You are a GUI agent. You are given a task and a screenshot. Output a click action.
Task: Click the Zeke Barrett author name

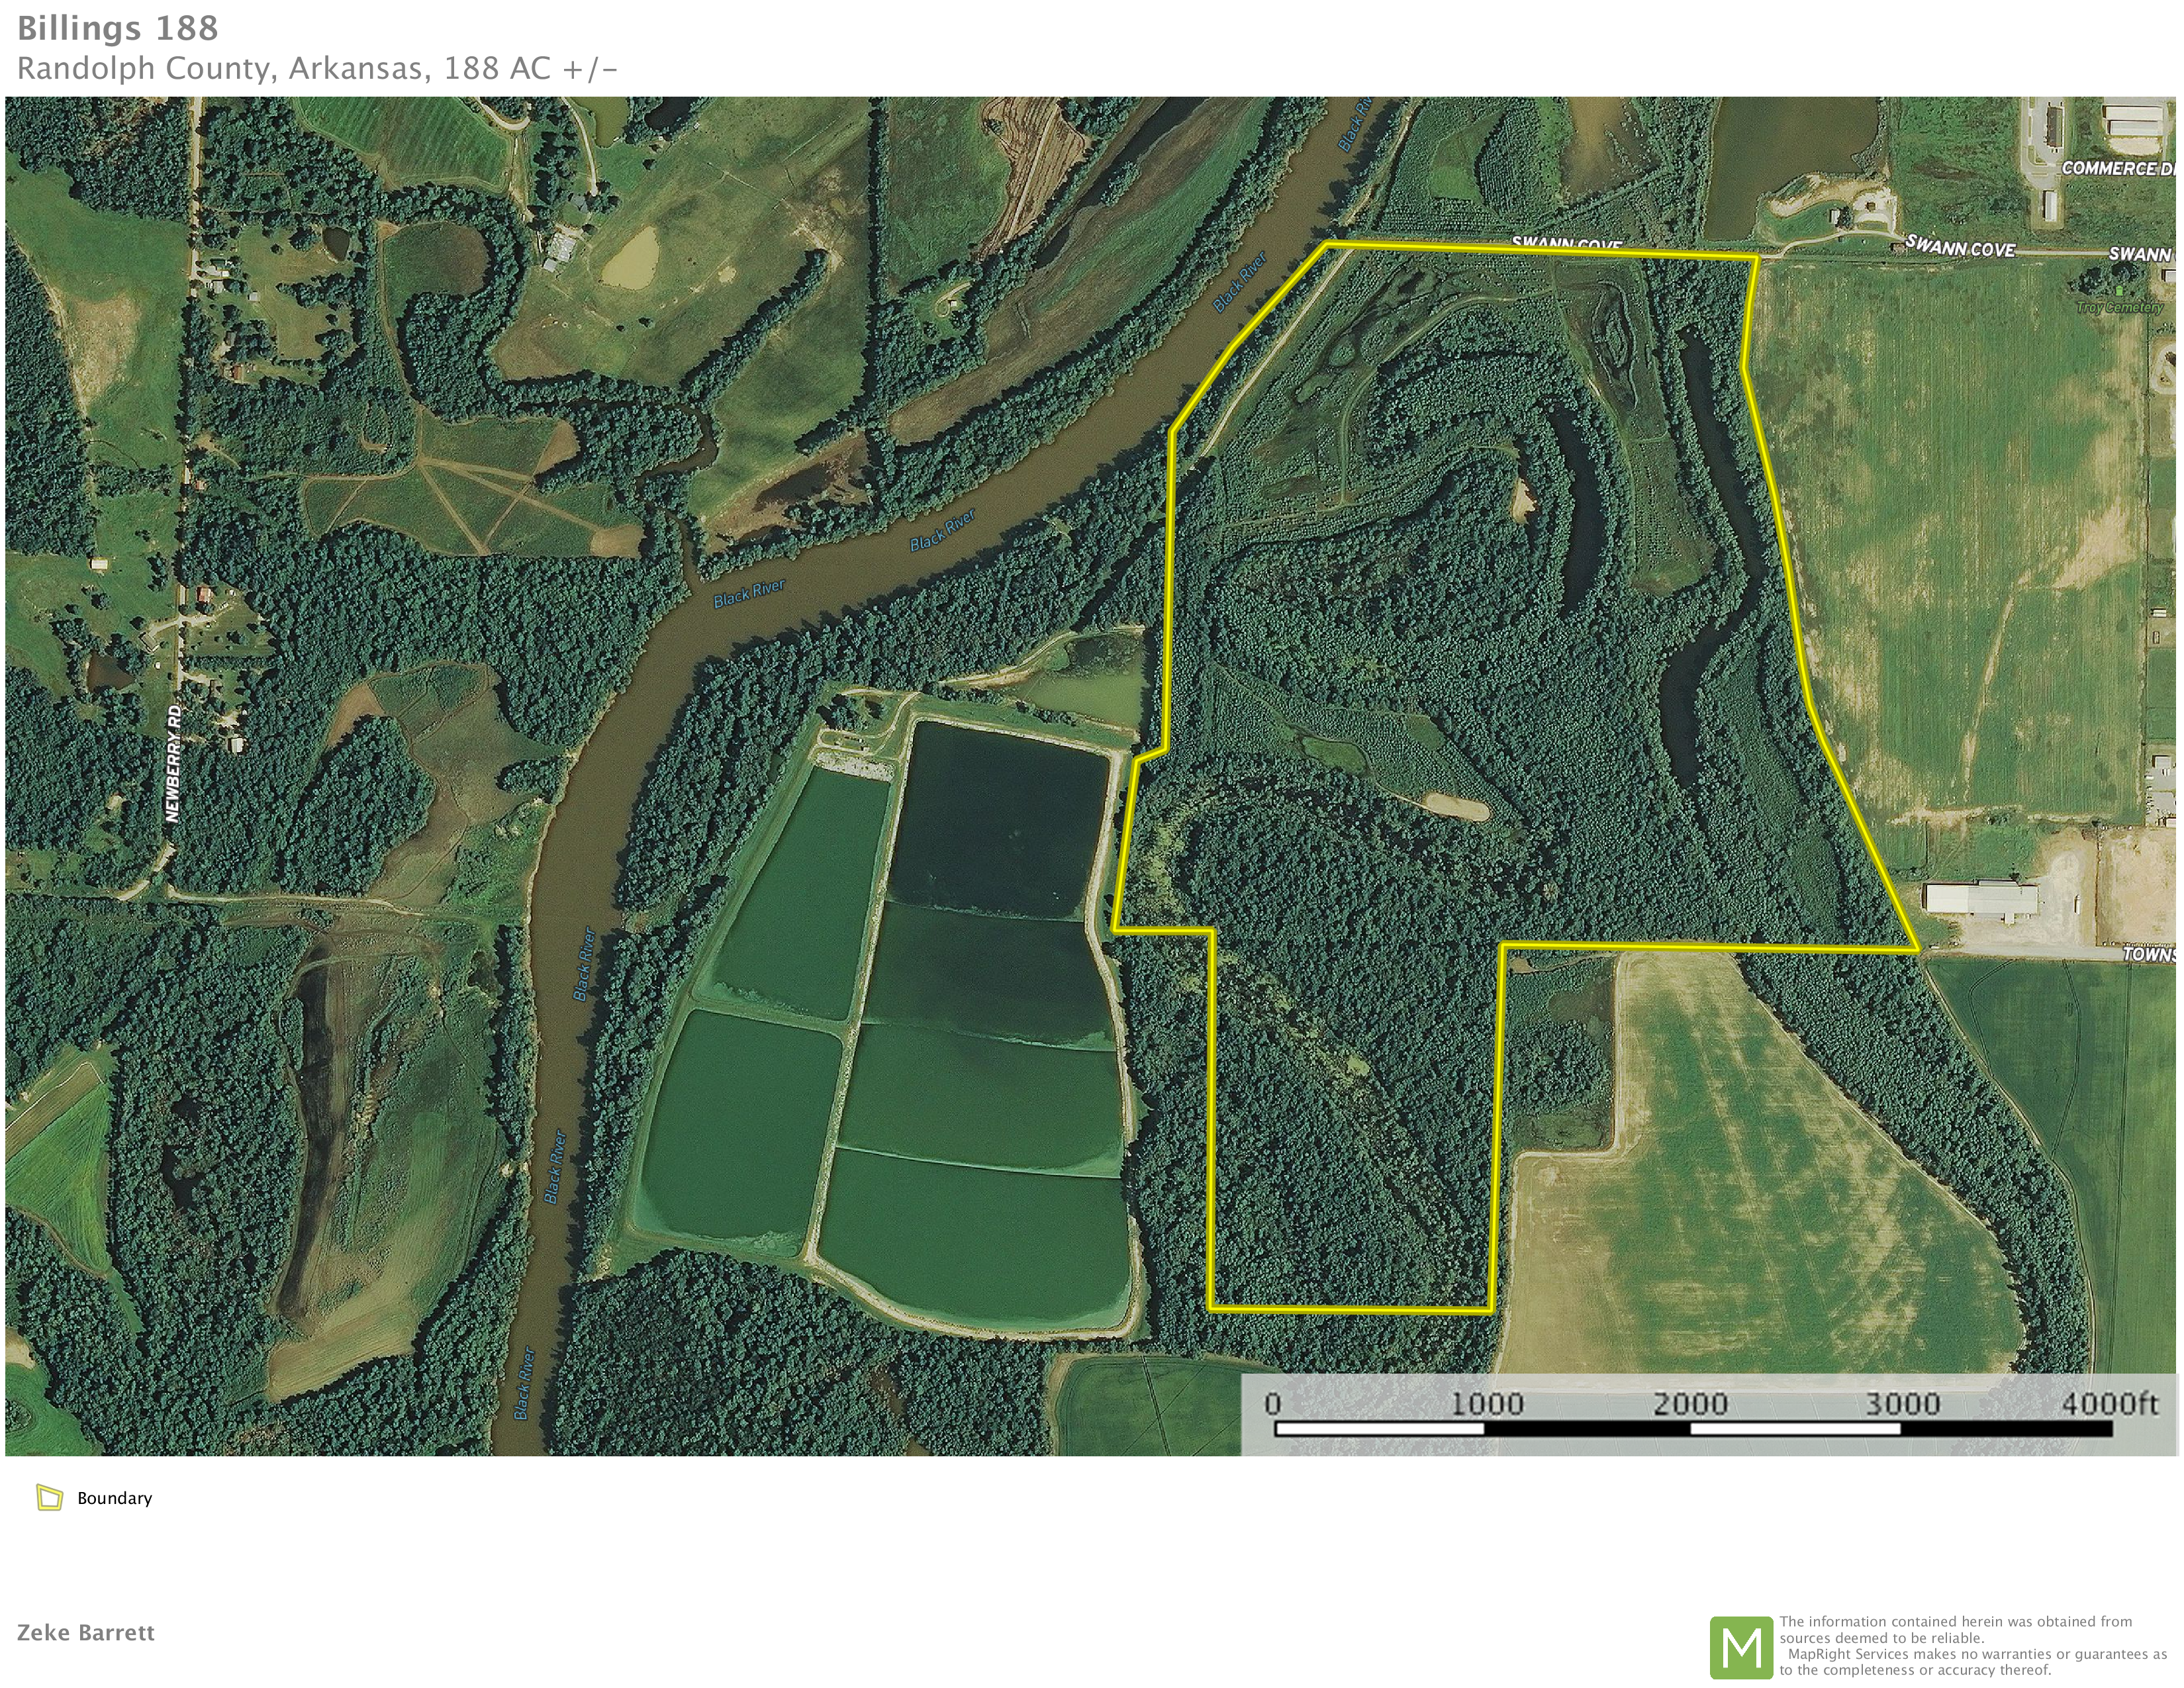tap(86, 1632)
